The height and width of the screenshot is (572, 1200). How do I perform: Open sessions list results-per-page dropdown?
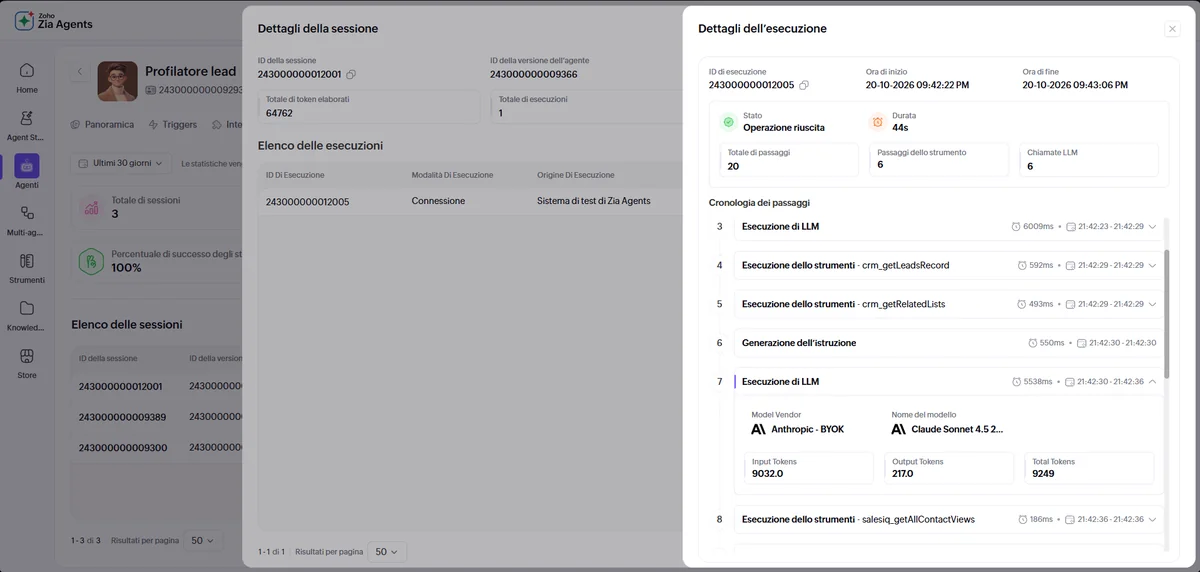(x=203, y=540)
